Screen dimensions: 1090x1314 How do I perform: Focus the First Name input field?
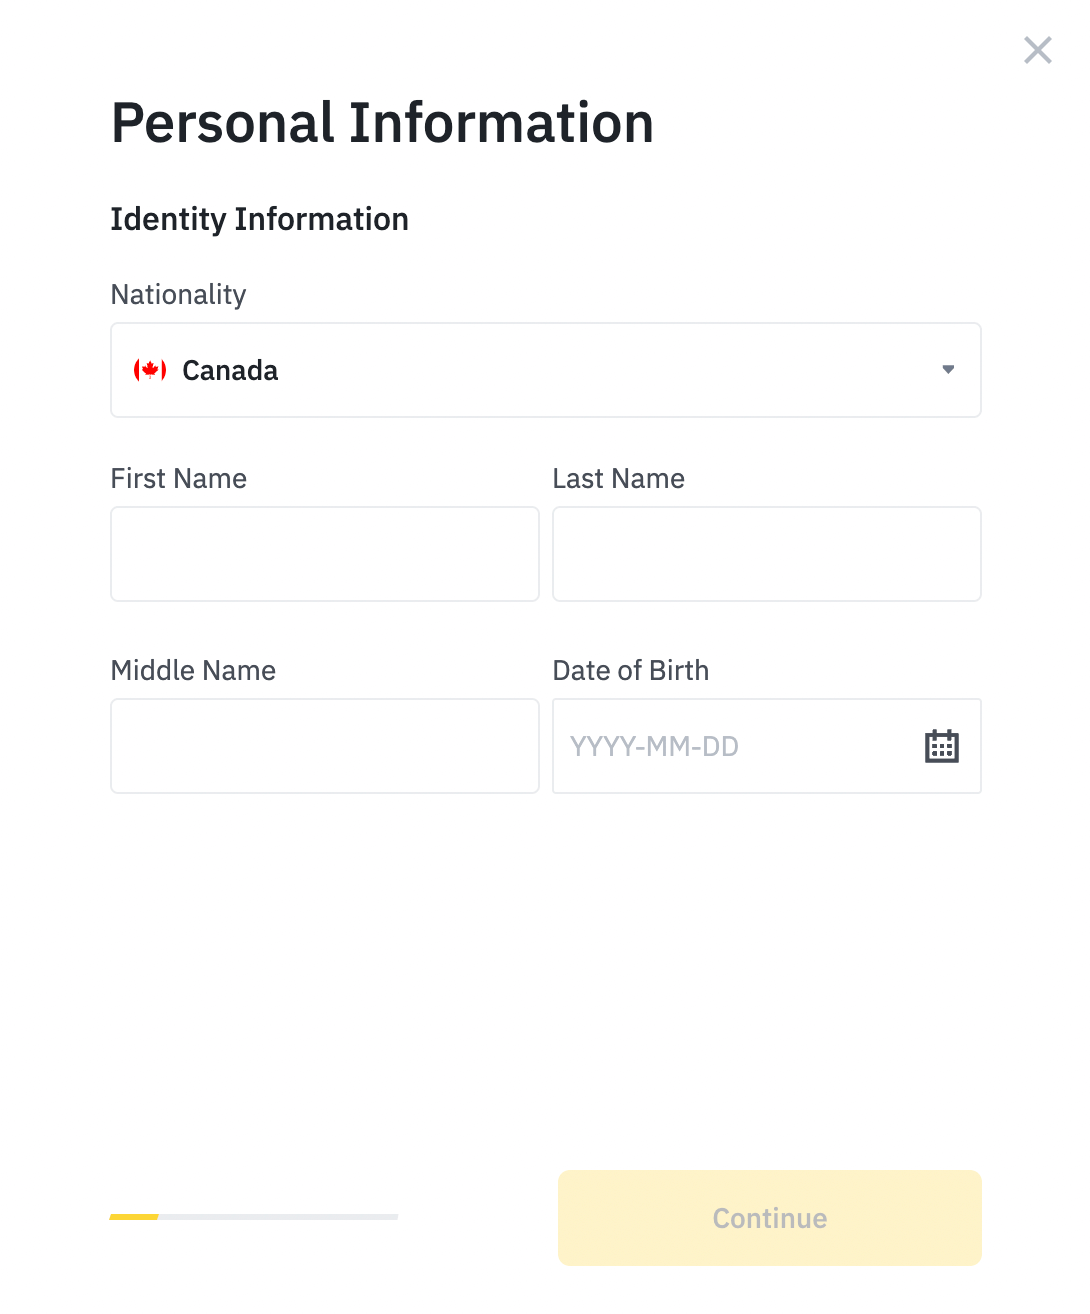coord(325,554)
